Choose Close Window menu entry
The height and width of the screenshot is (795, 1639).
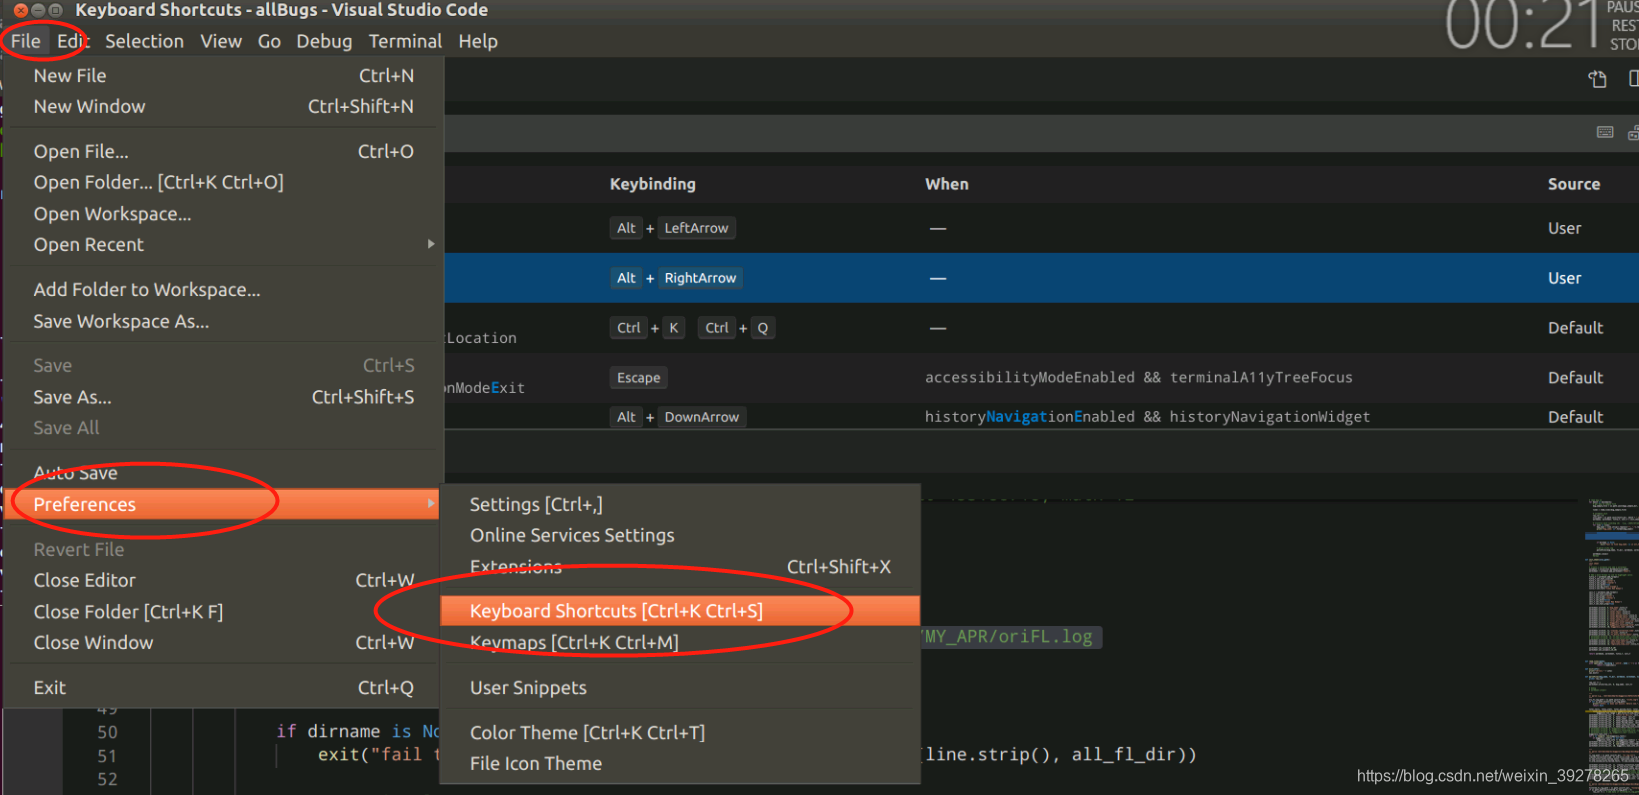pyautogui.click(x=224, y=643)
